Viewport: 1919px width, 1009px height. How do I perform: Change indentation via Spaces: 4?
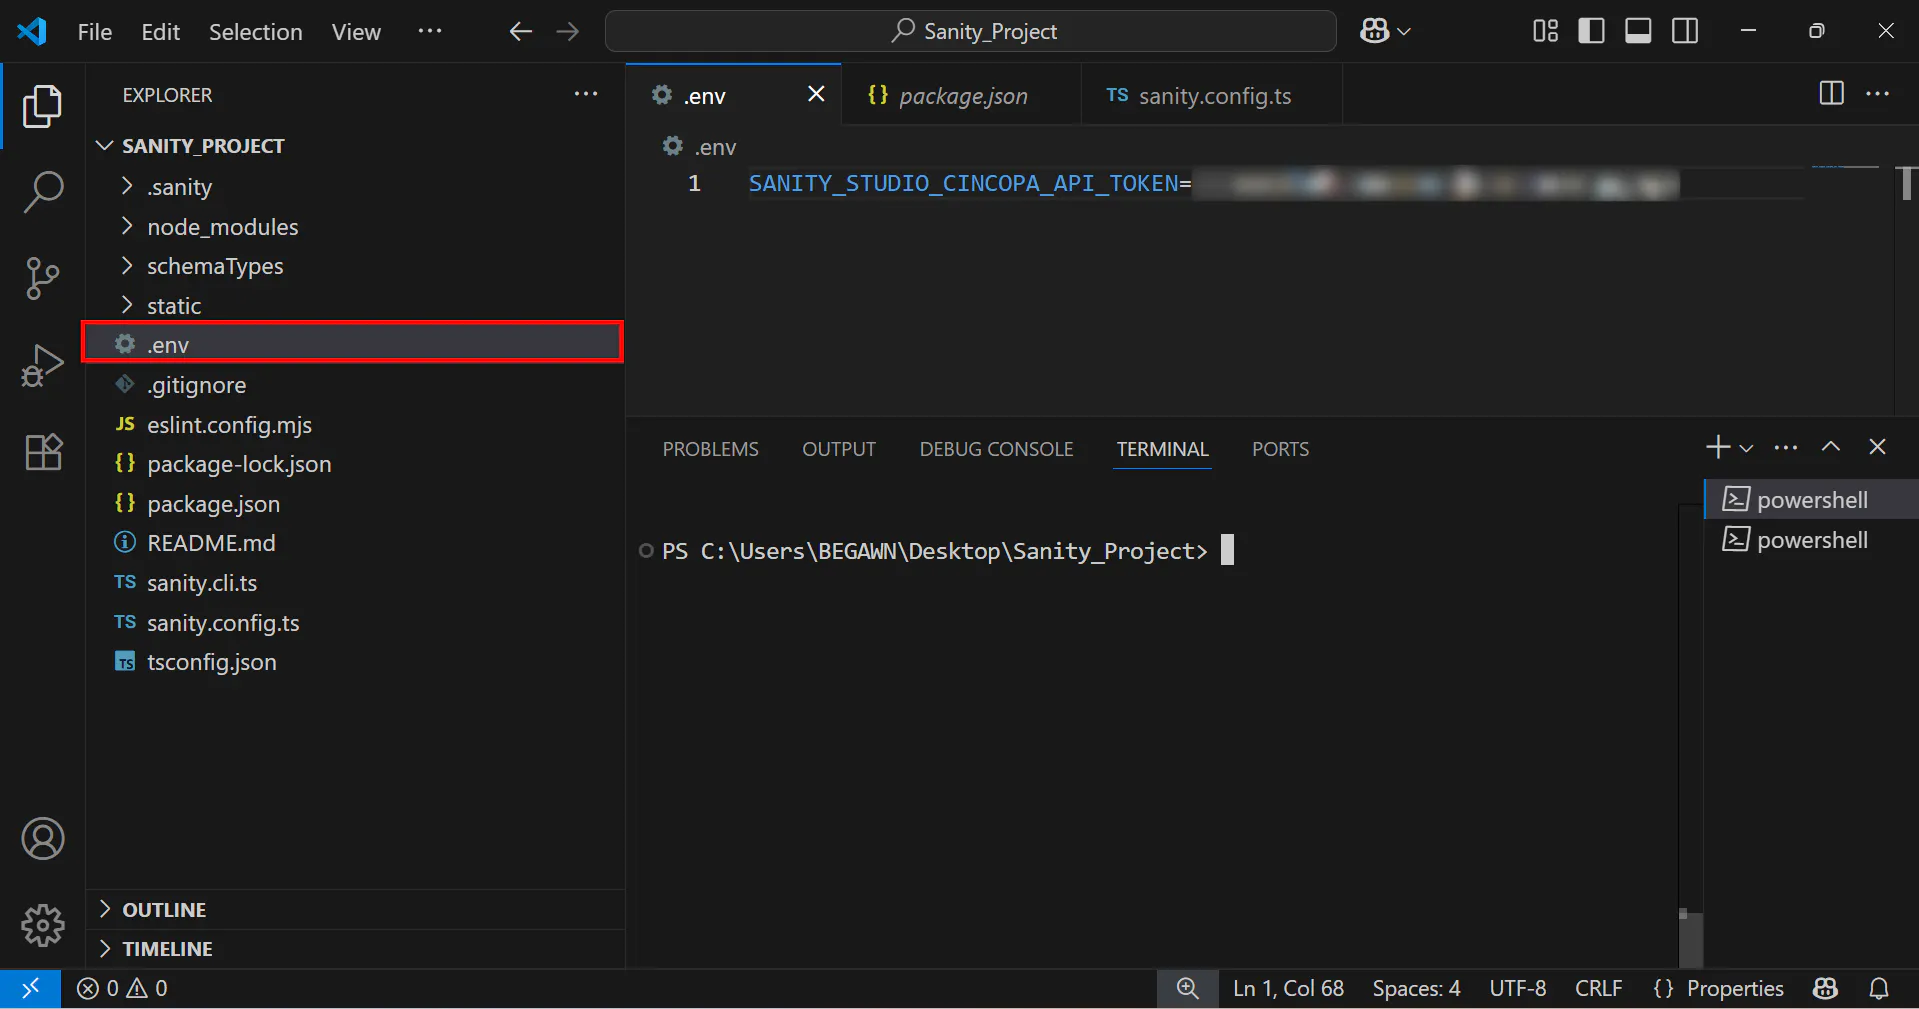1416,988
